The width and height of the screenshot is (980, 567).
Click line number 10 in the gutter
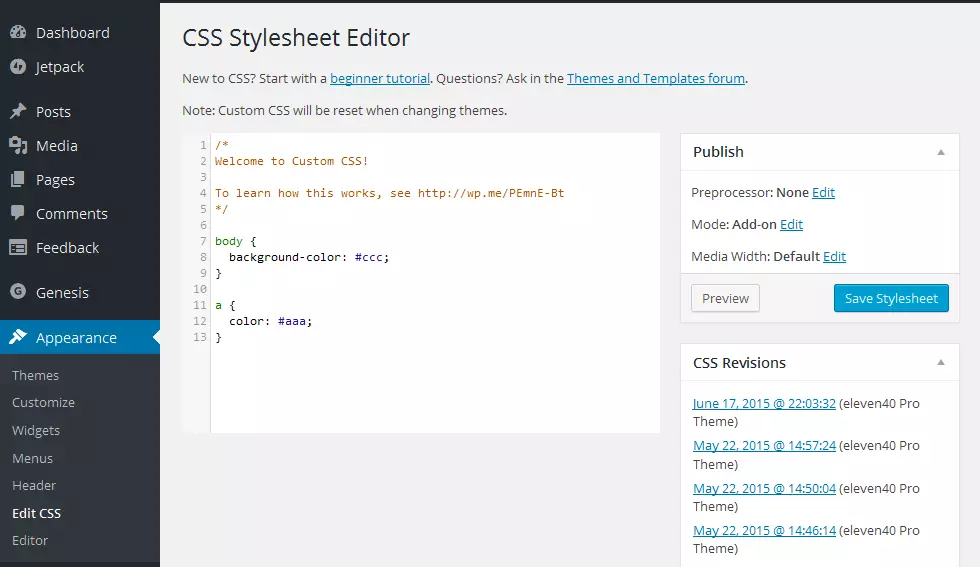(x=199, y=289)
